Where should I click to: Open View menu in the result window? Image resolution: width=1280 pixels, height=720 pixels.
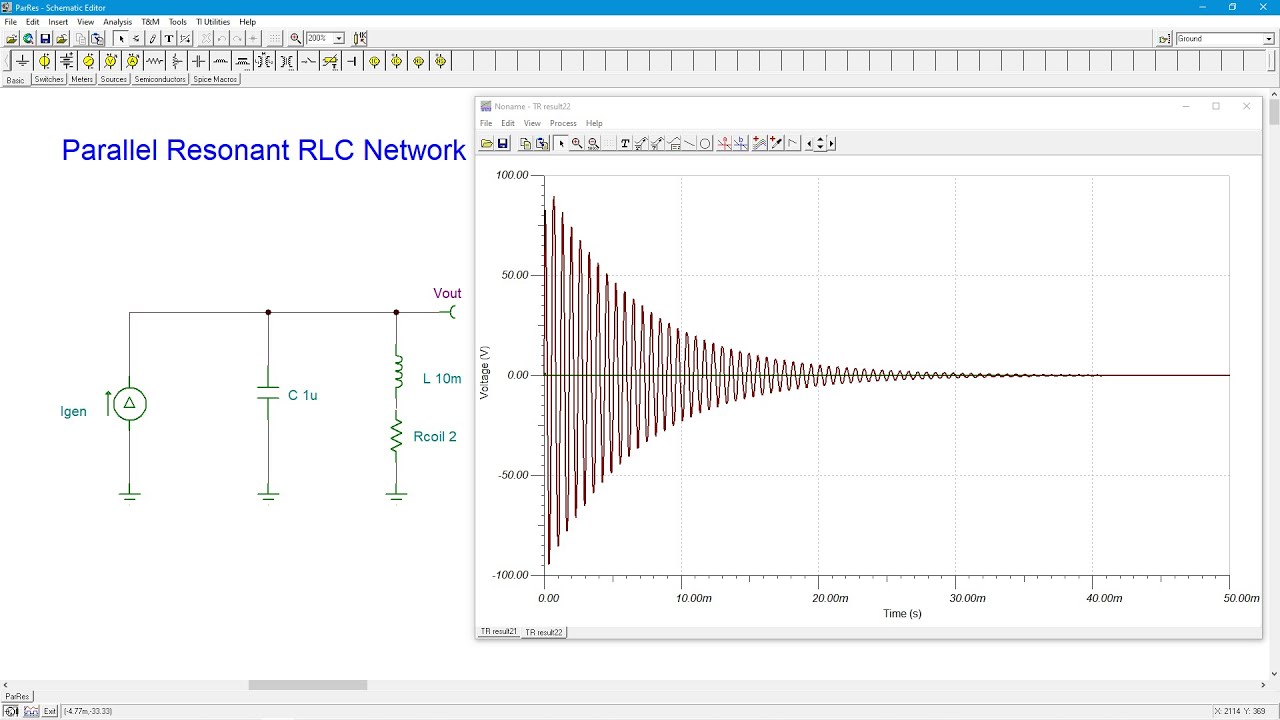(x=532, y=123)
